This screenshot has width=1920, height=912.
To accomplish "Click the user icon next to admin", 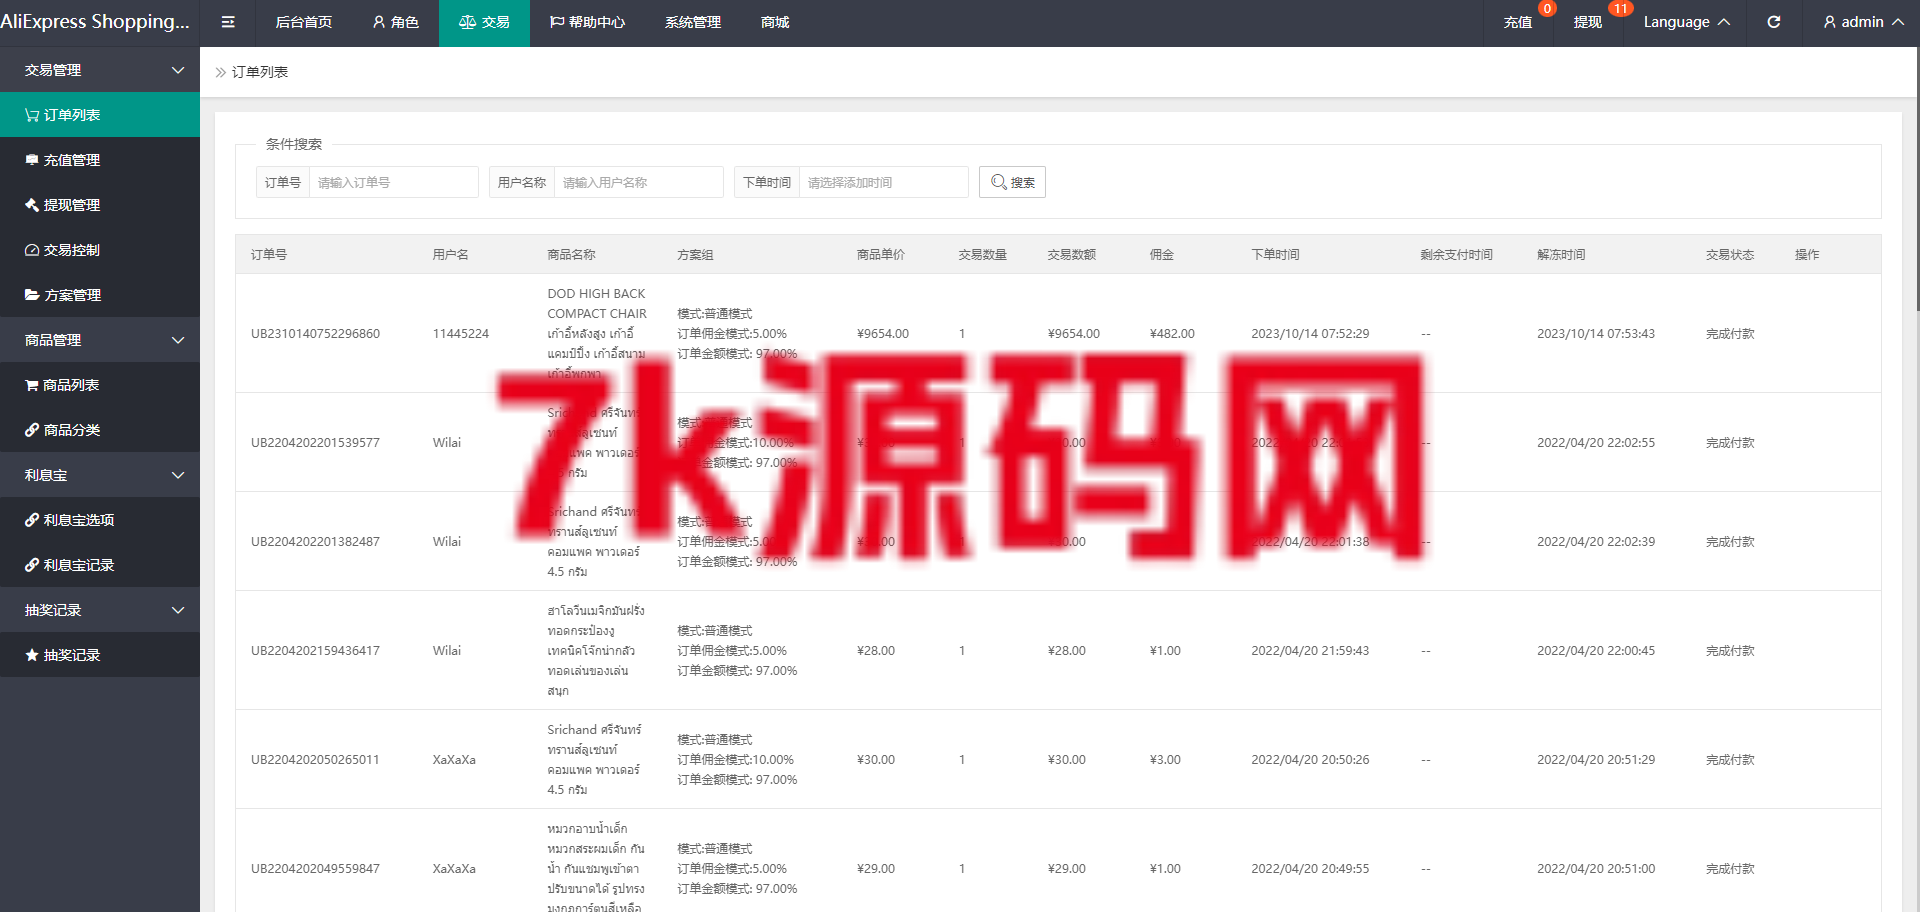I will point(1830,22).
